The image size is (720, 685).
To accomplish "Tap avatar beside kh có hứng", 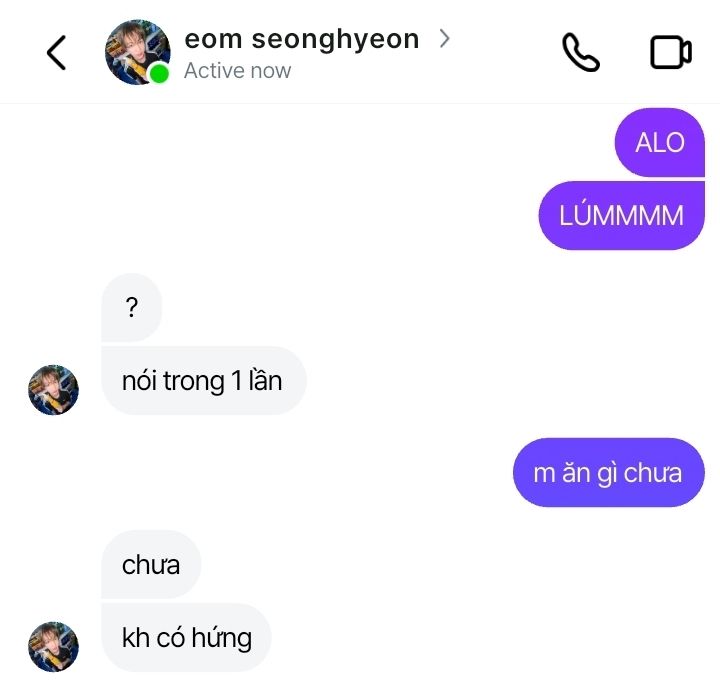I will (53, 647).
